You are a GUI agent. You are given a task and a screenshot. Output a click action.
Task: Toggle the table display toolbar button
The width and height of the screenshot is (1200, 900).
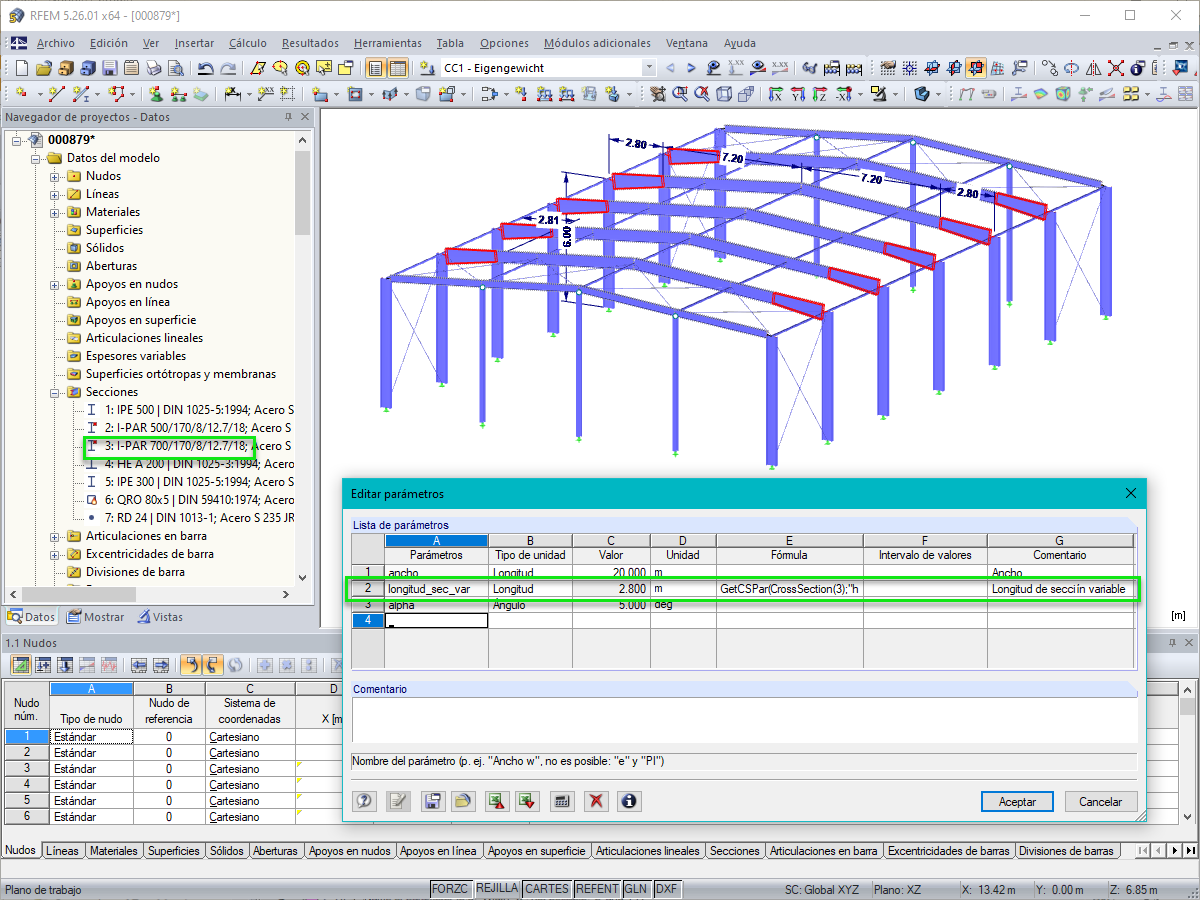[398, 69]
